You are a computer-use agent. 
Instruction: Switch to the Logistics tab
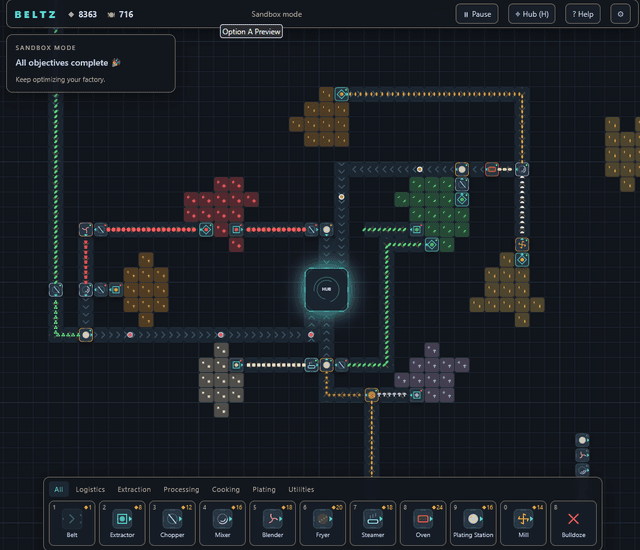pos(90,489)
